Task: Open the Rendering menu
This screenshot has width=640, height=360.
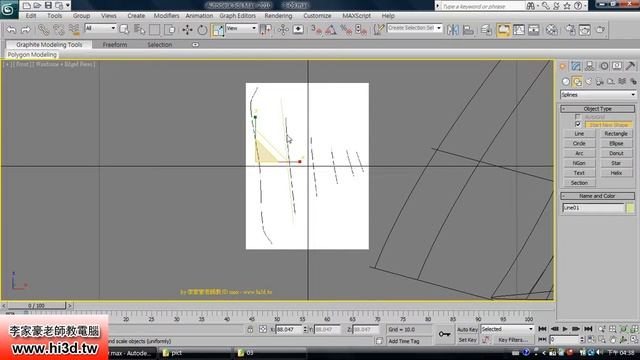Action: 278,16
